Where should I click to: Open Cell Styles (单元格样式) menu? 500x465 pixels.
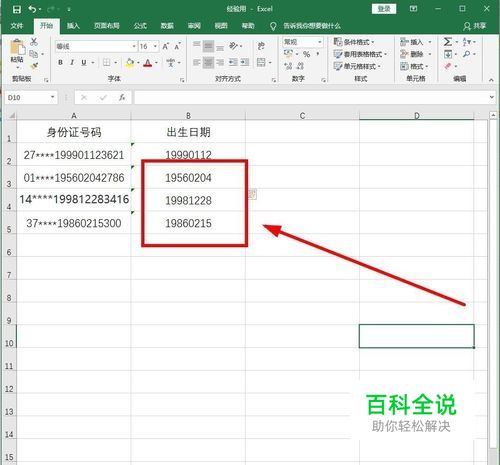coord(357,66)
